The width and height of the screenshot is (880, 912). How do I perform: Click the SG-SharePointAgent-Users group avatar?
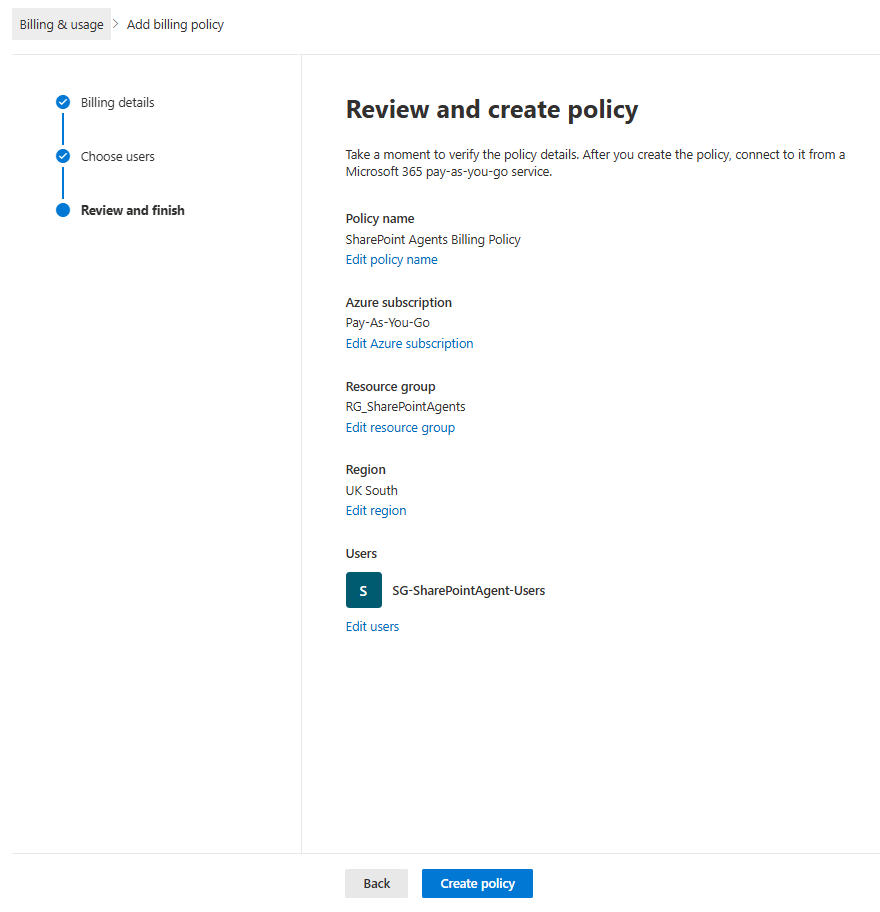364,590
